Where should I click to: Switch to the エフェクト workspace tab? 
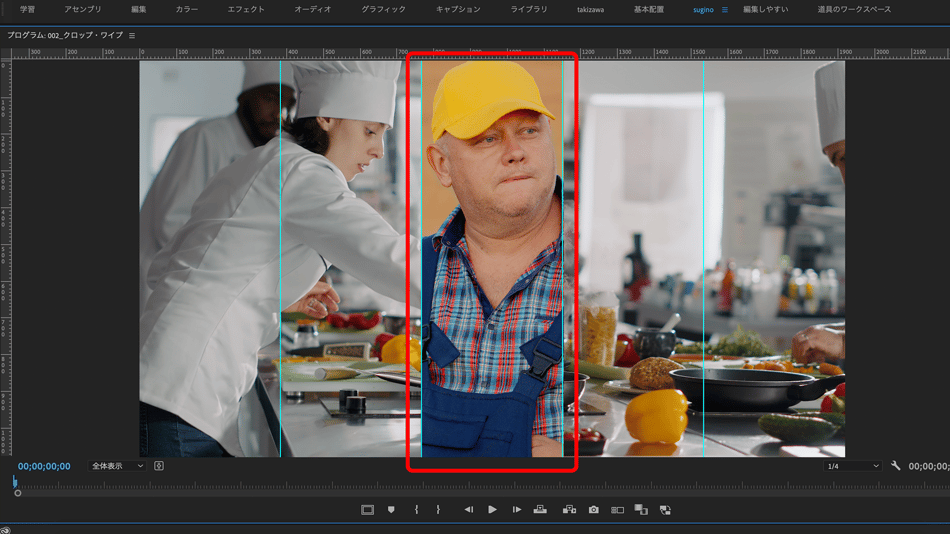(x=246, y=9)
